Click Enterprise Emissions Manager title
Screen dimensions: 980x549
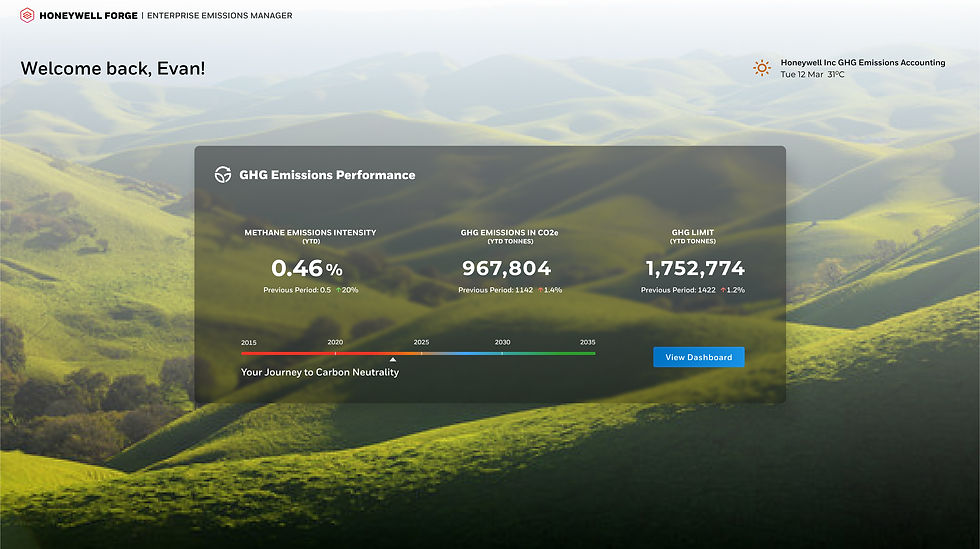pos(219,16)
